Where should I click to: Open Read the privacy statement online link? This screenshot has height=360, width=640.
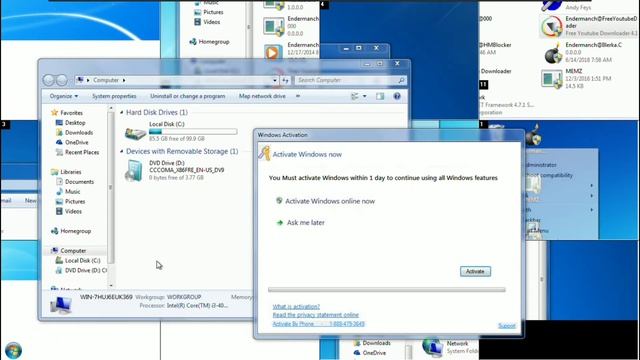tap(316, 315)
